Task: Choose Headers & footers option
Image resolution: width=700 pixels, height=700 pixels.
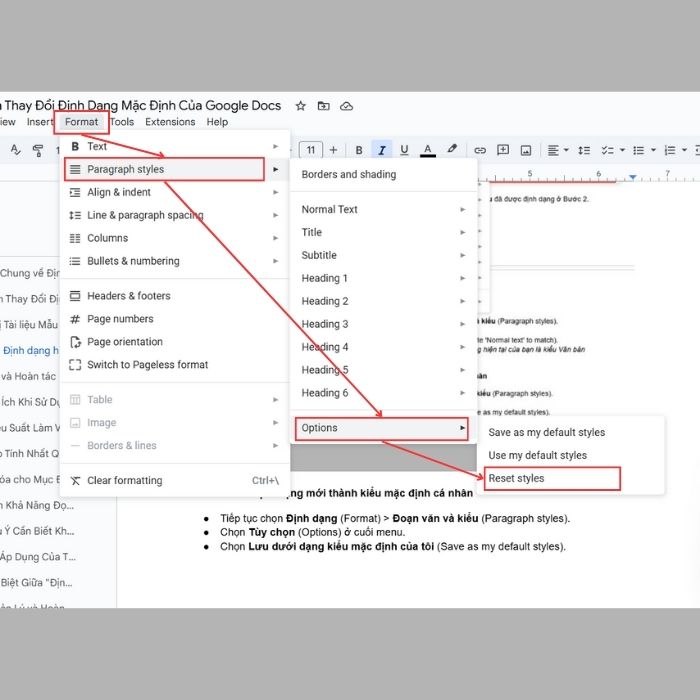Action: [175, 296]
